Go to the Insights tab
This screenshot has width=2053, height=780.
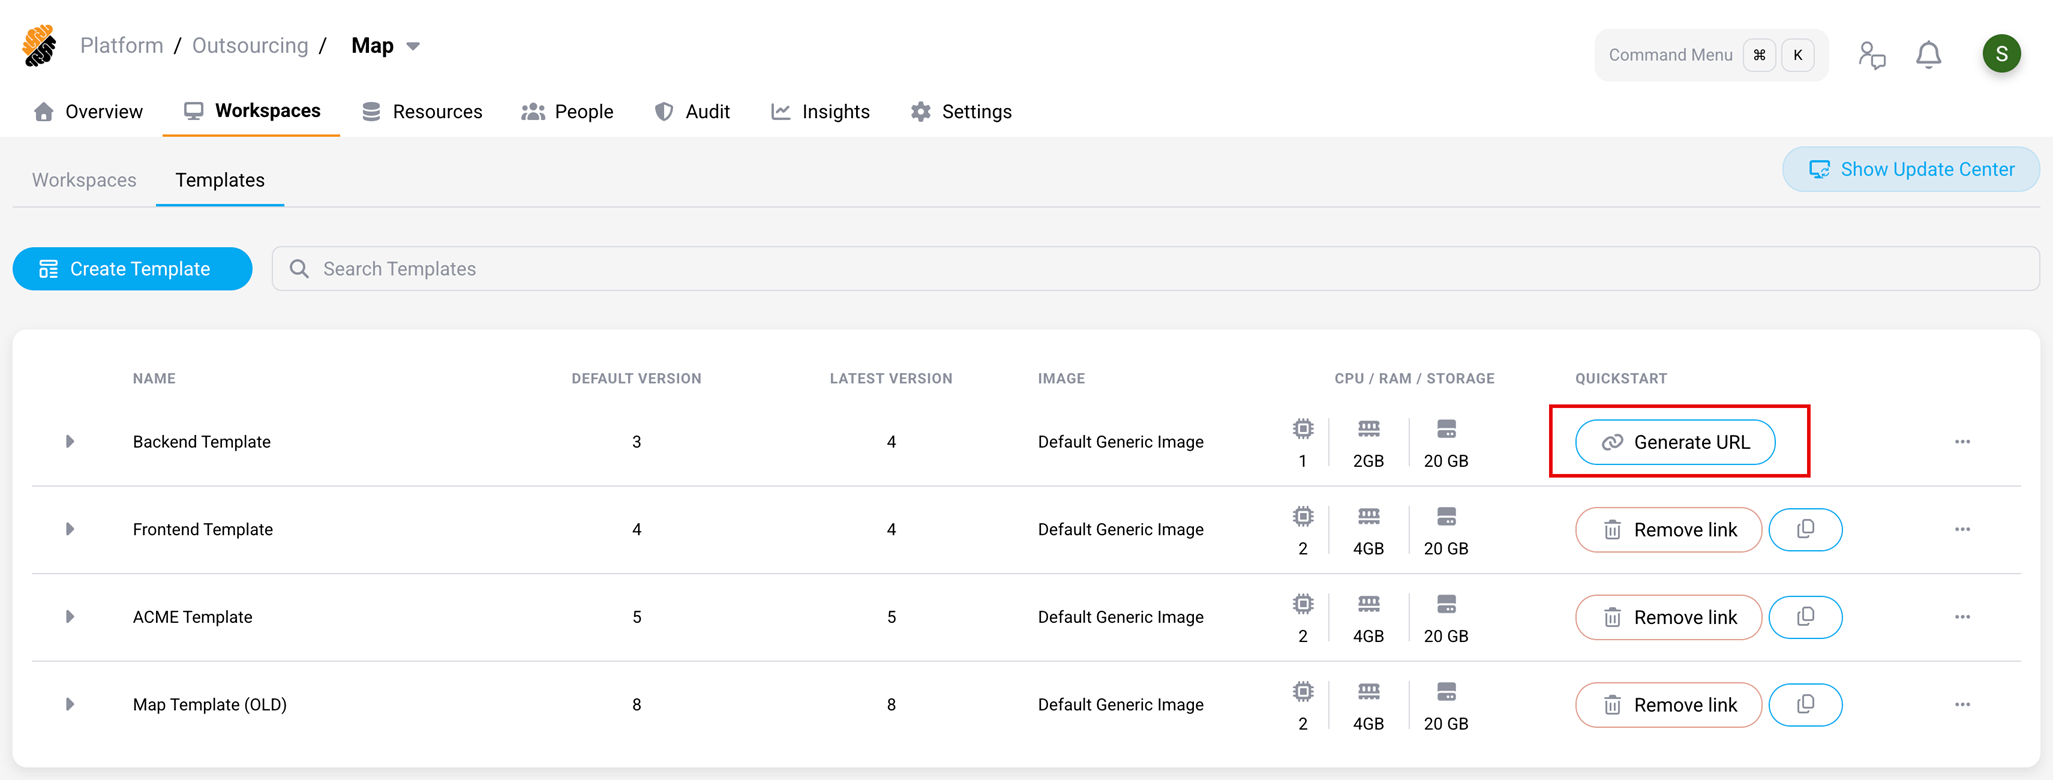pyautogui.click(x=820, y=112)
